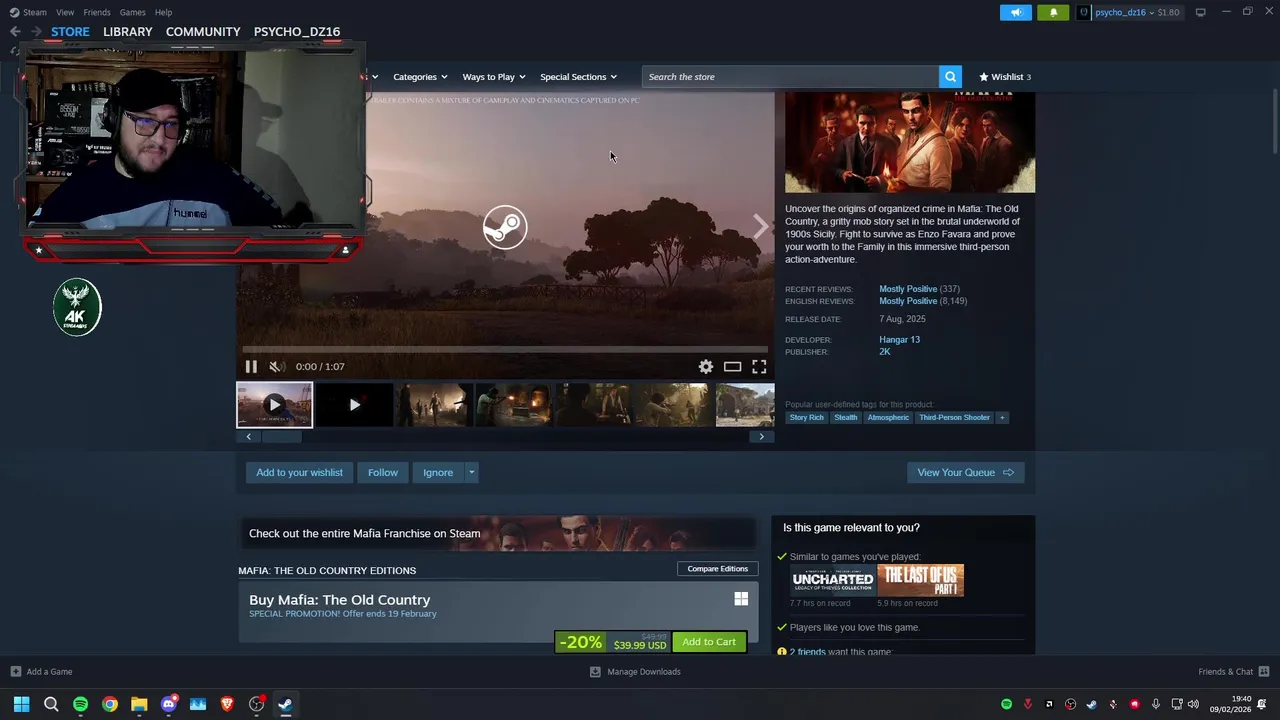Select the Third-Person Shooter tag
Screen dimensions: 1280x720
(954, 418)
